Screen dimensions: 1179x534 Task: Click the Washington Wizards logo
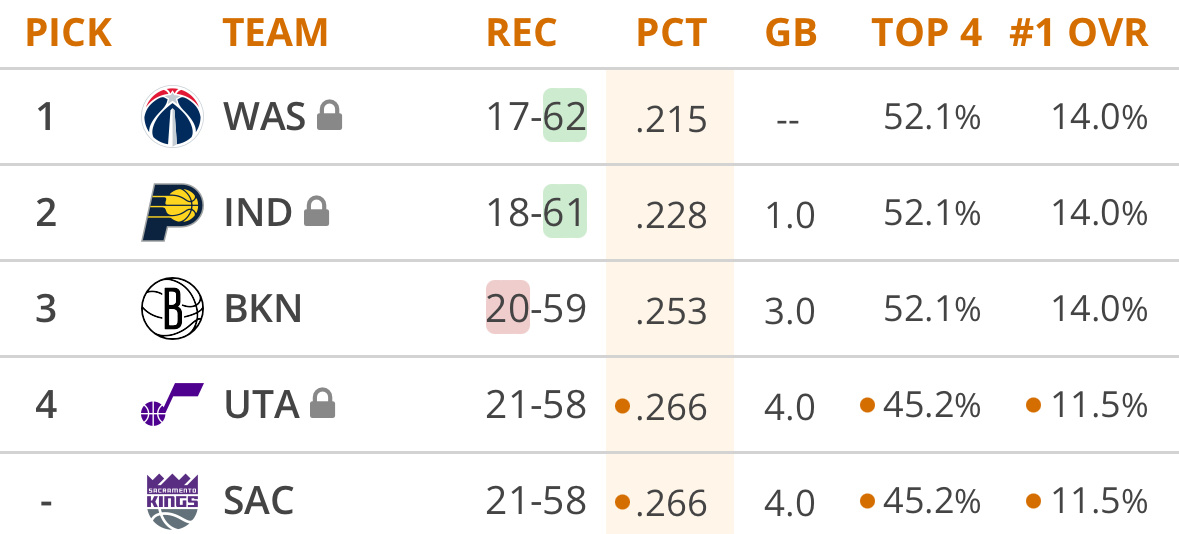[x=172, y=117]
